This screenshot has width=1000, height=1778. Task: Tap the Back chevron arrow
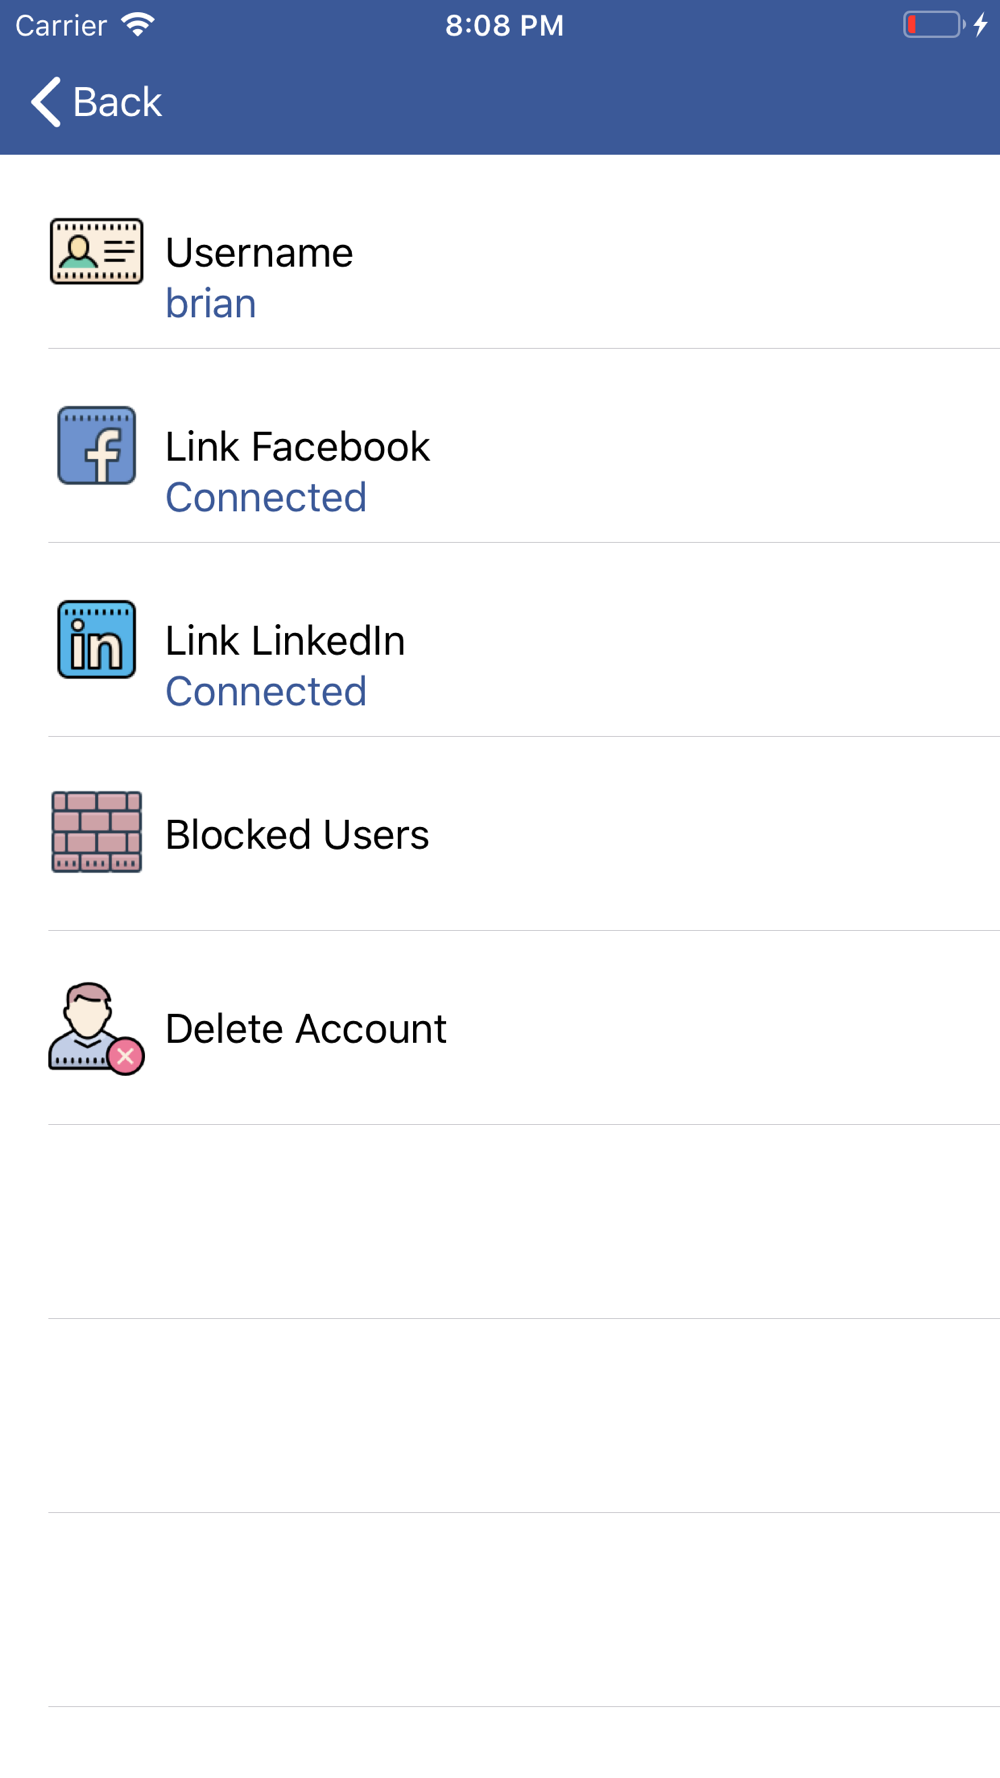coord(46,102)
